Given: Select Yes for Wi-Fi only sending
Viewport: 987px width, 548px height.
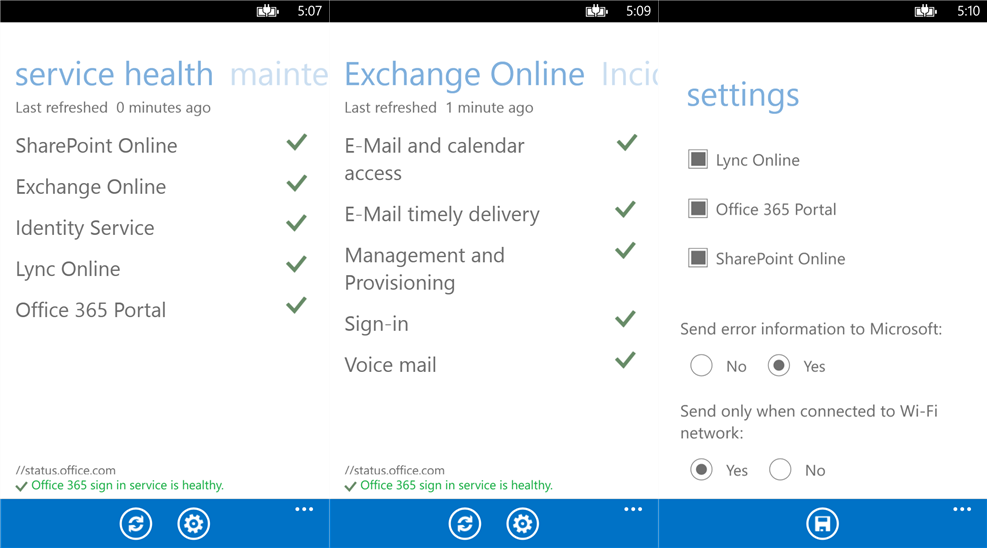Looking at the screenshot, I should (x=701, y=469).
